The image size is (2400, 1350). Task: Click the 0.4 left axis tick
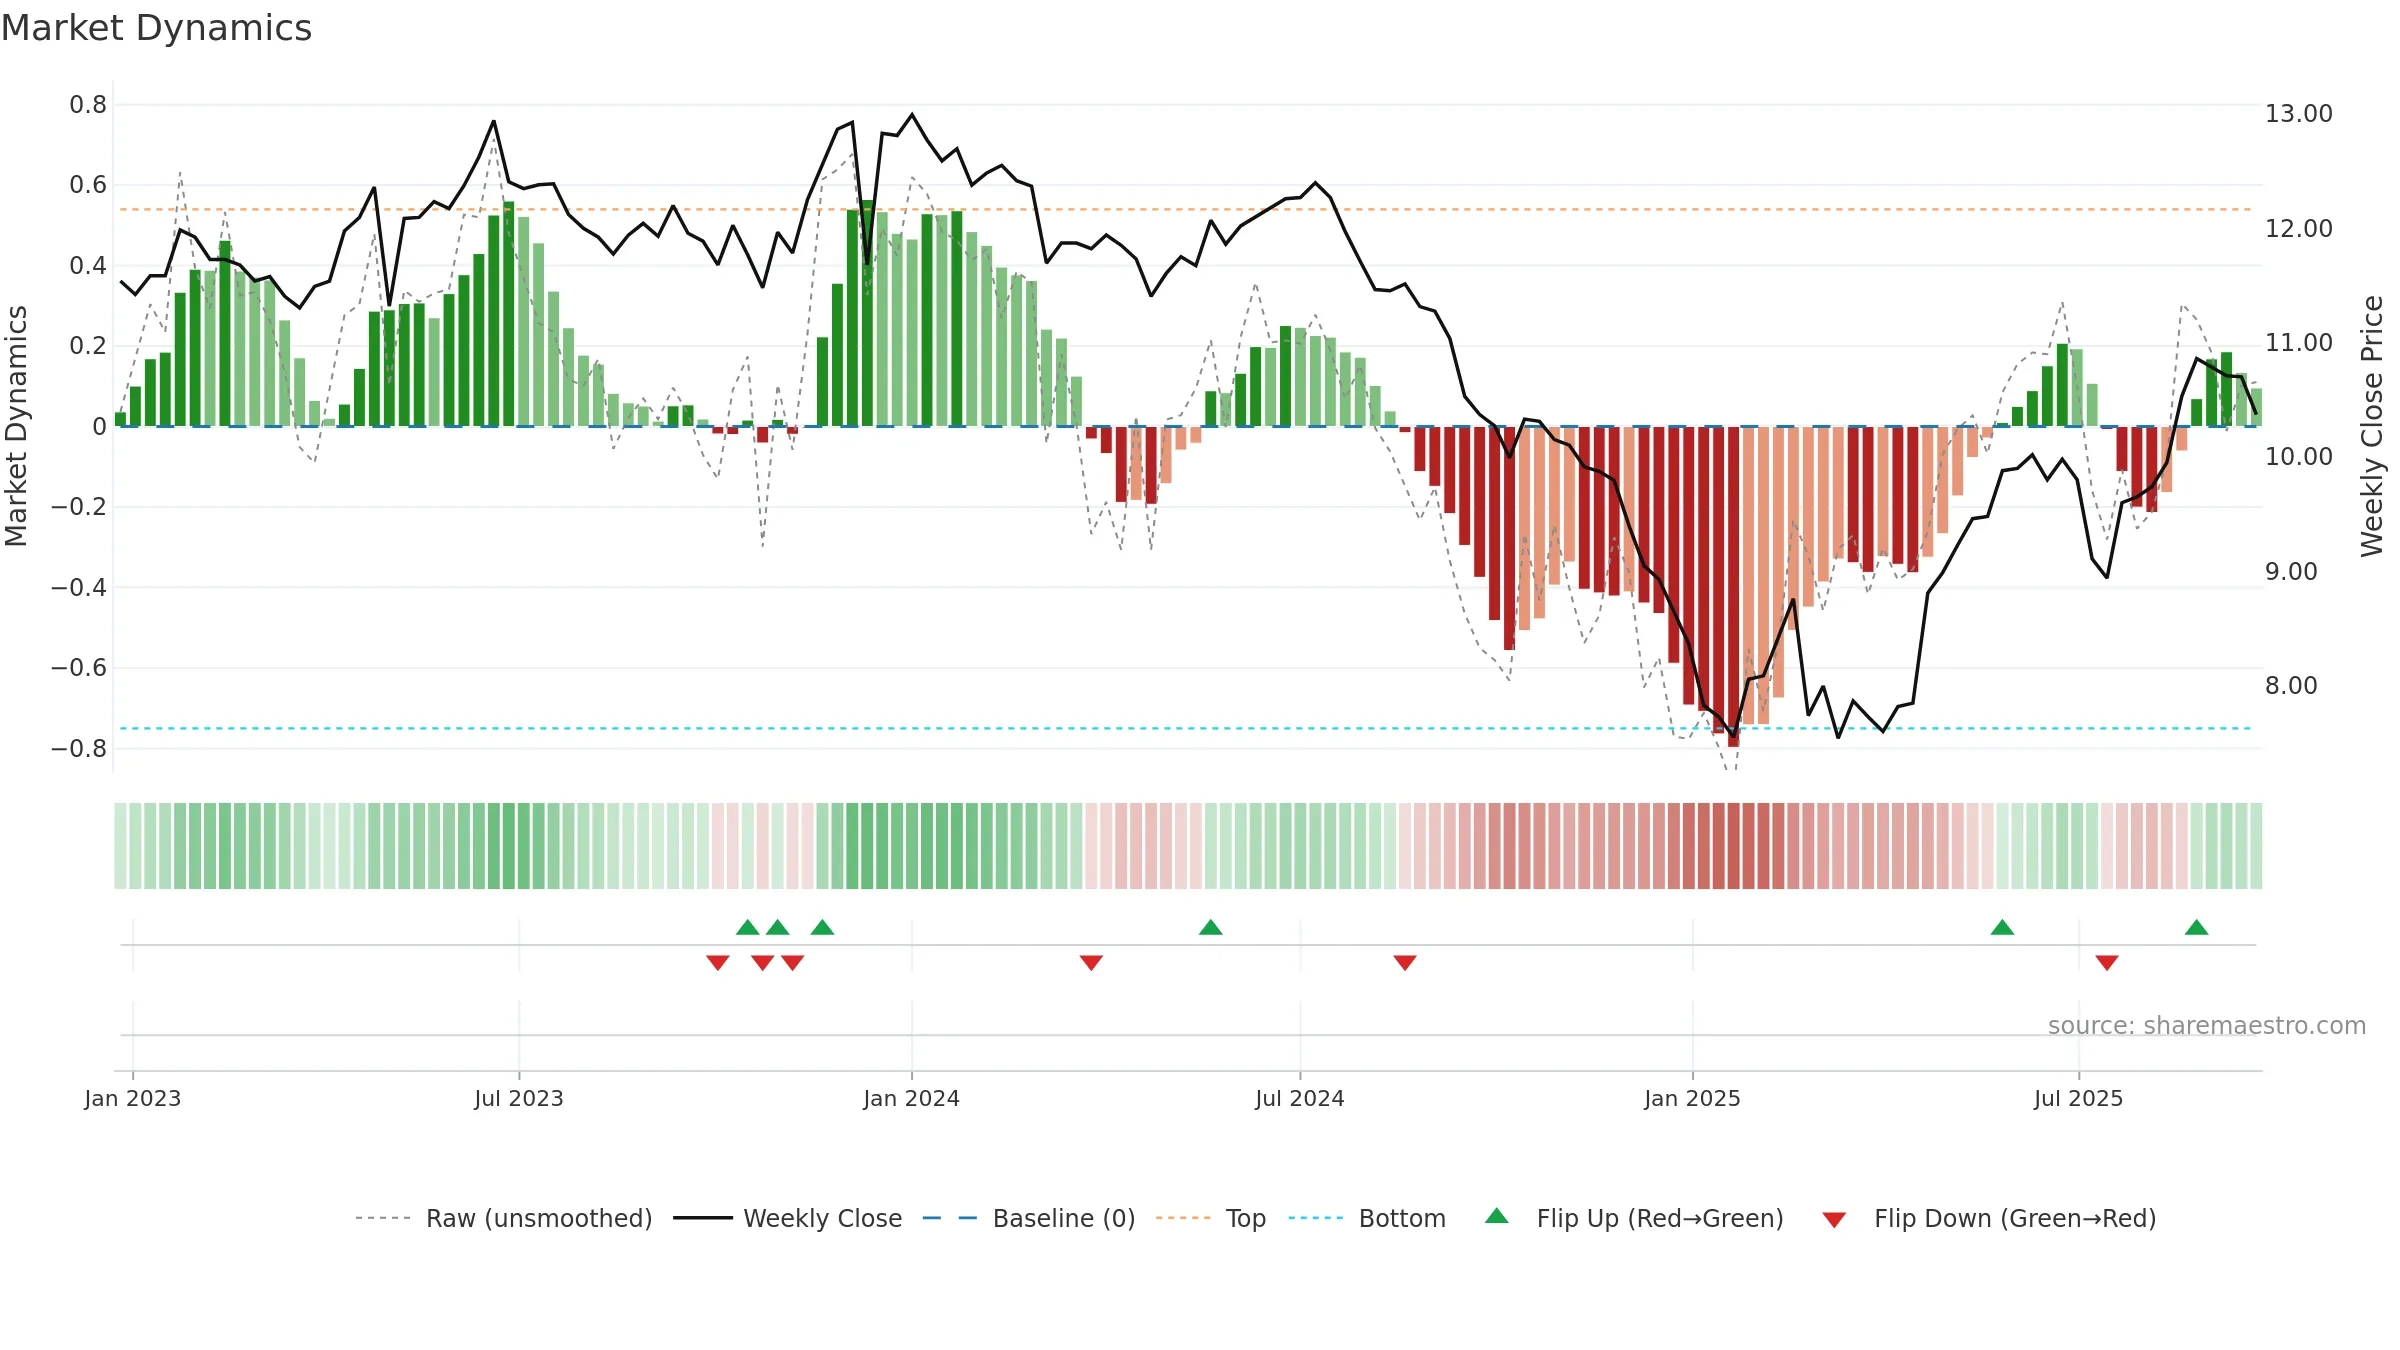click(88, 265)
